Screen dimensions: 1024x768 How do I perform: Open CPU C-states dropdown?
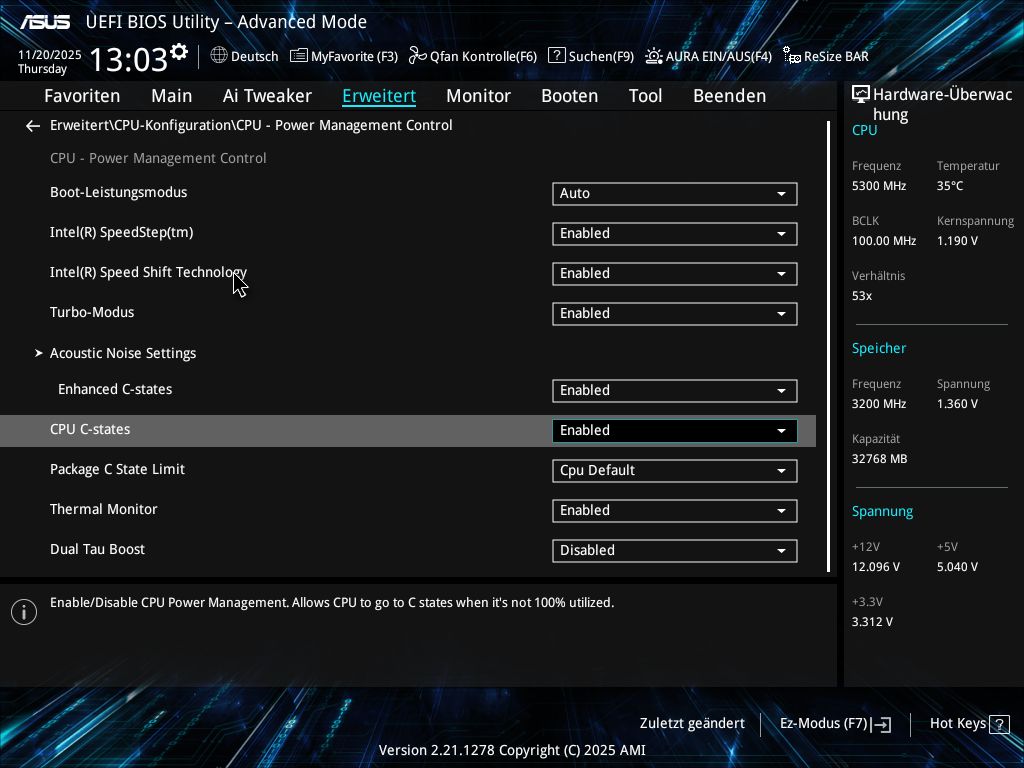675,430
